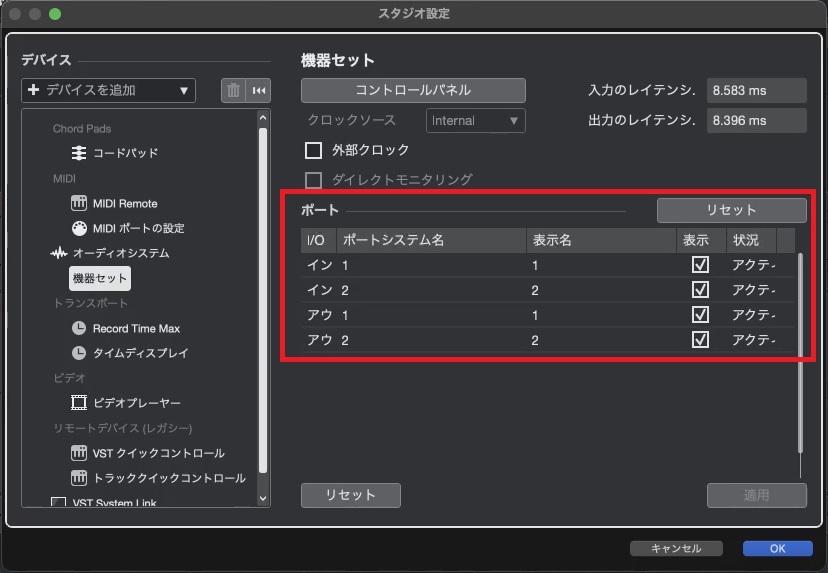
Task: Select 機器セット under オーディオシステム
Action: 100,278
